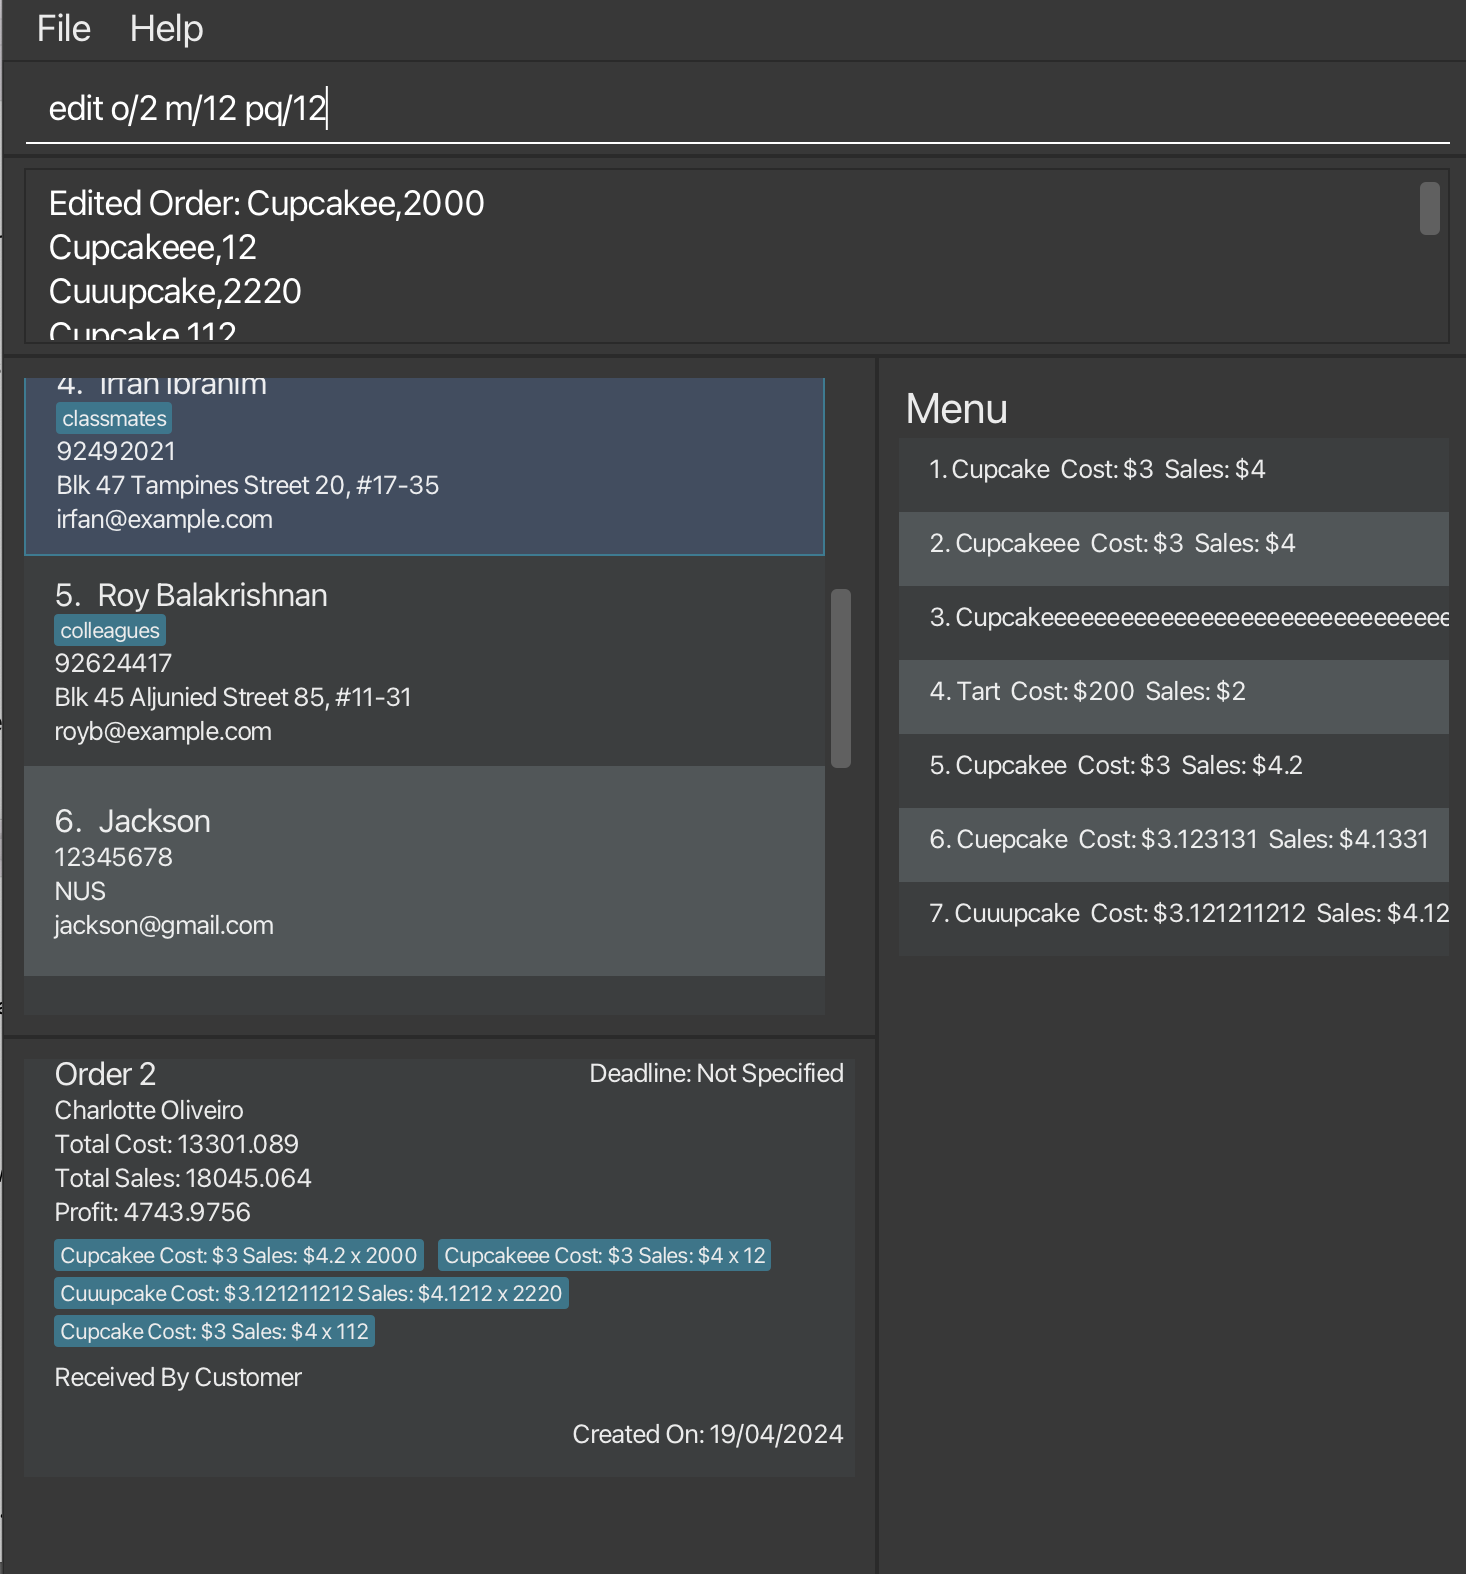This screenshot has height=1574, width=1466.
Task: Select Roy Balakrishnan contact card
Action: tap(424, 661)
